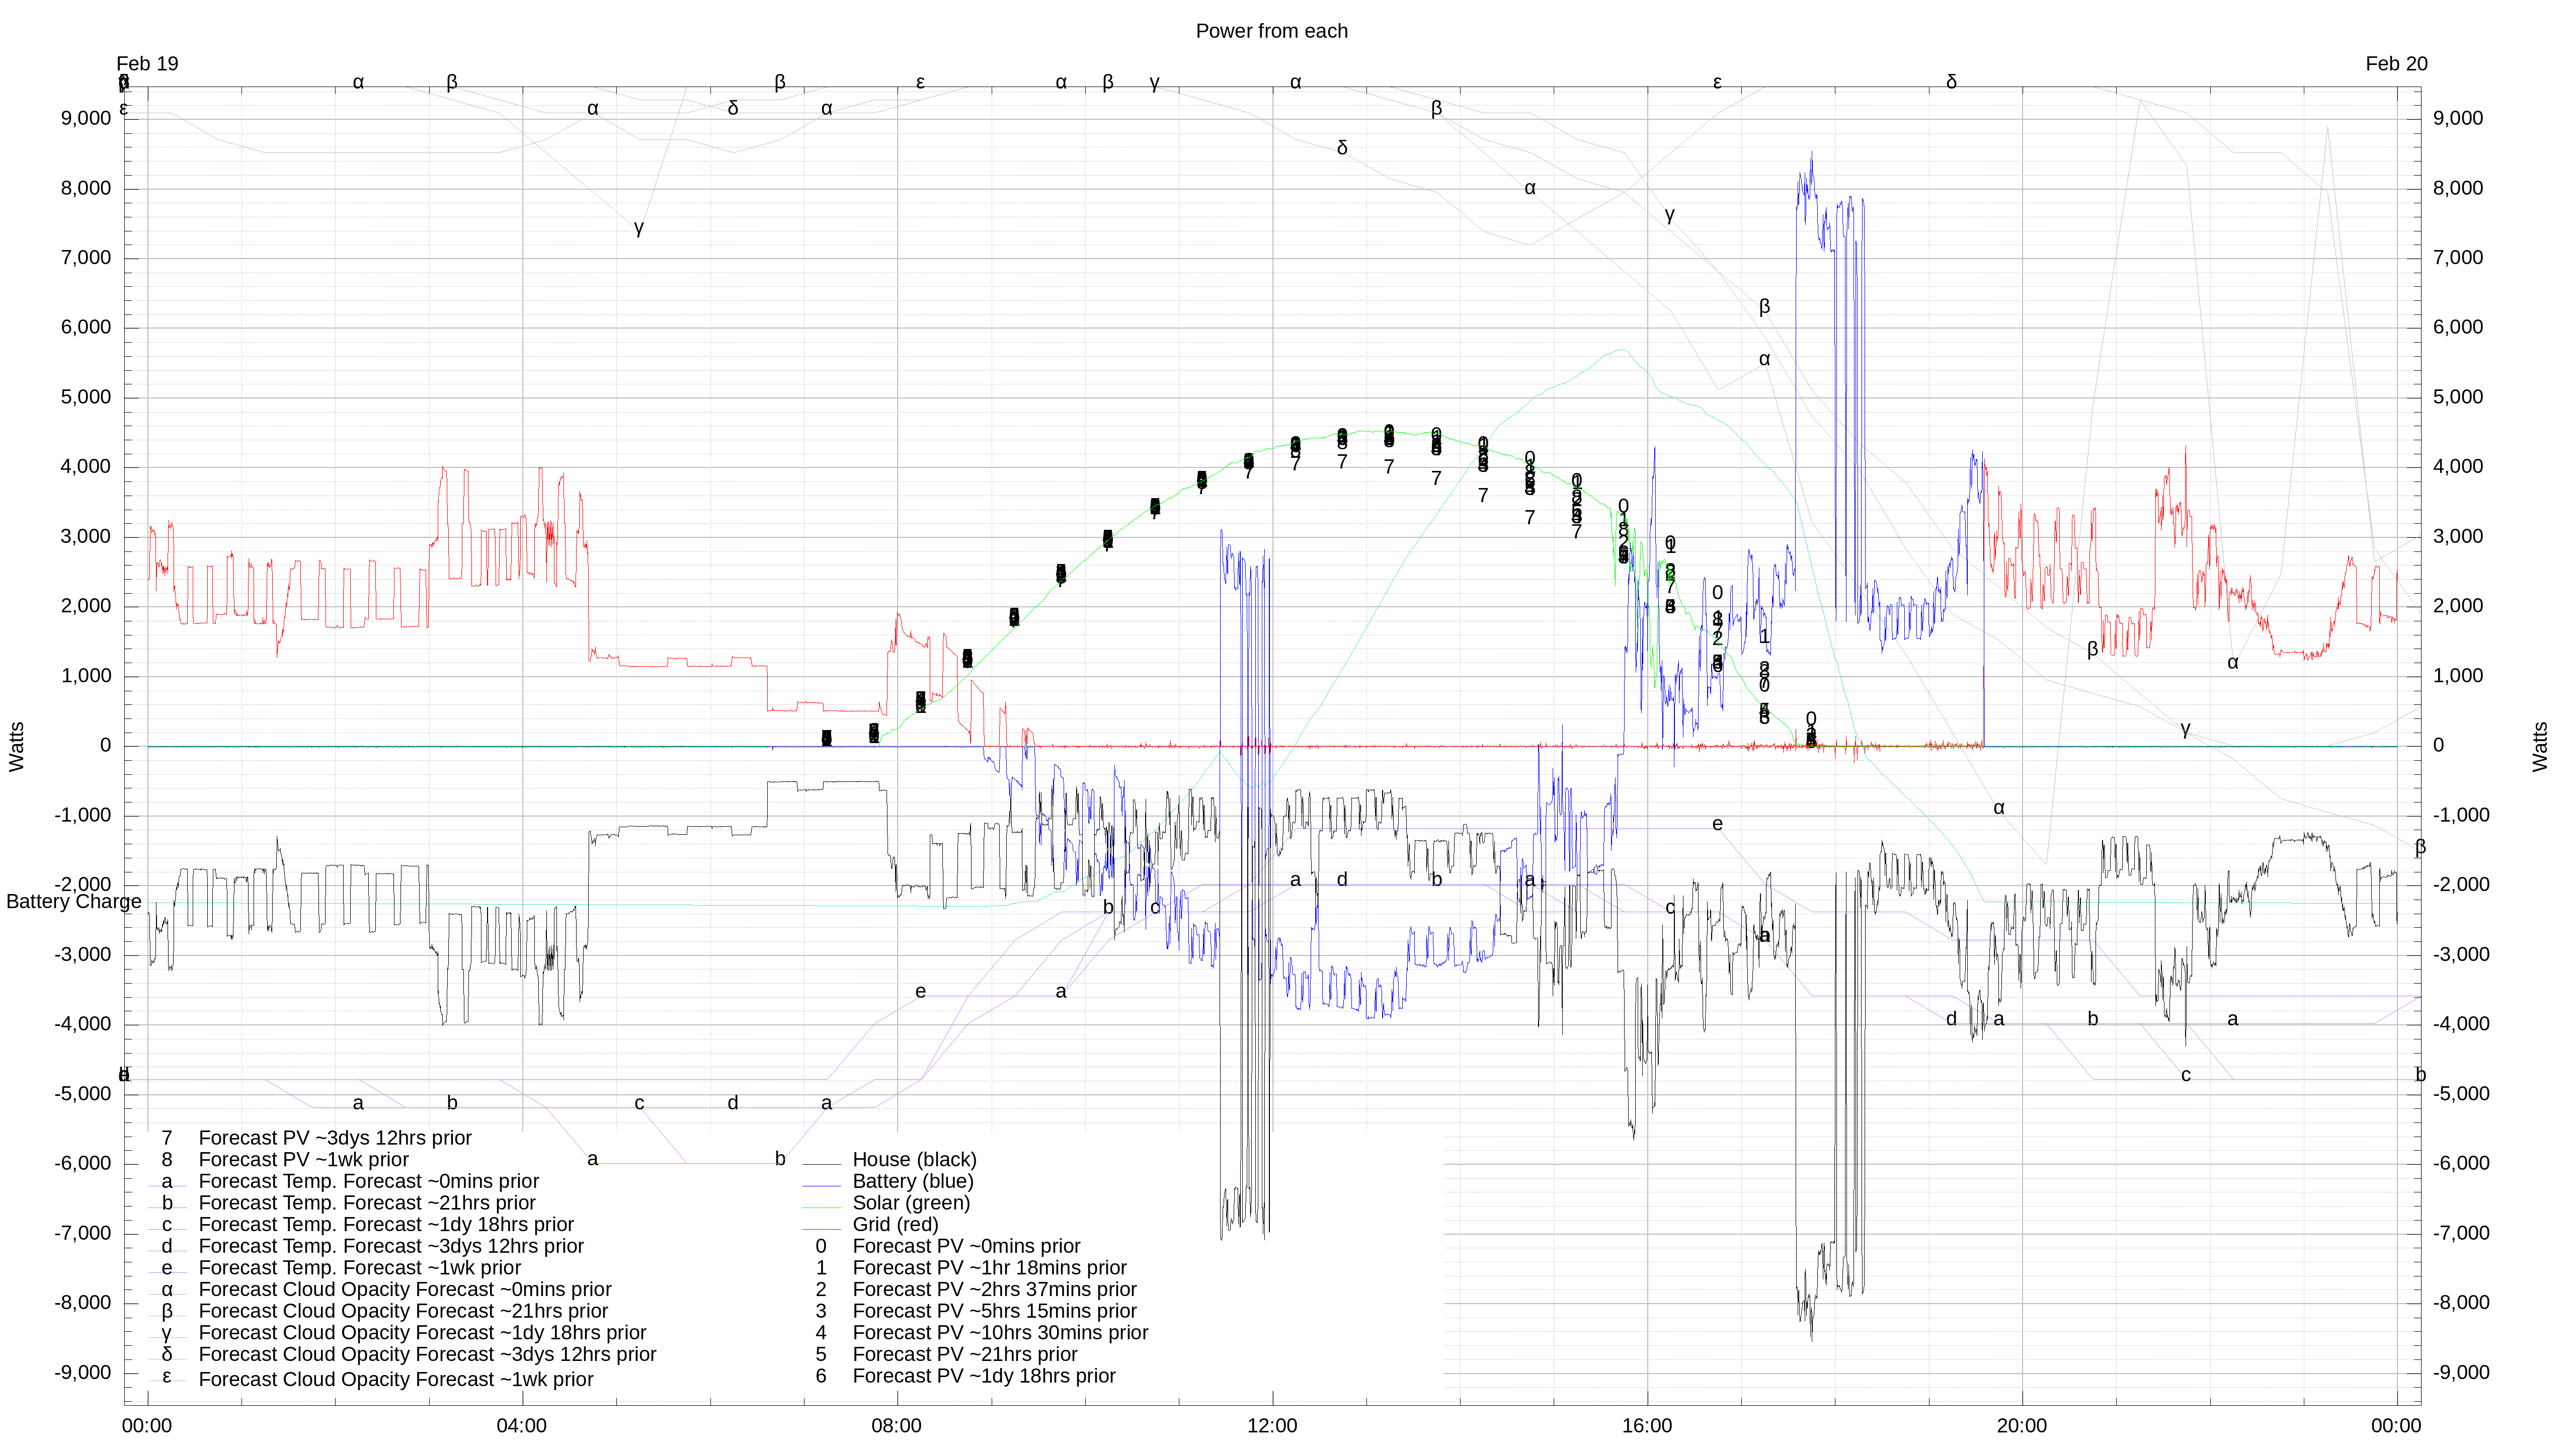Click legend 'Forecast Cloud Opacity Forecast ~1wk prior'
Viewport: 2576px width, 1449px height.
click(x=396, y=1379)
